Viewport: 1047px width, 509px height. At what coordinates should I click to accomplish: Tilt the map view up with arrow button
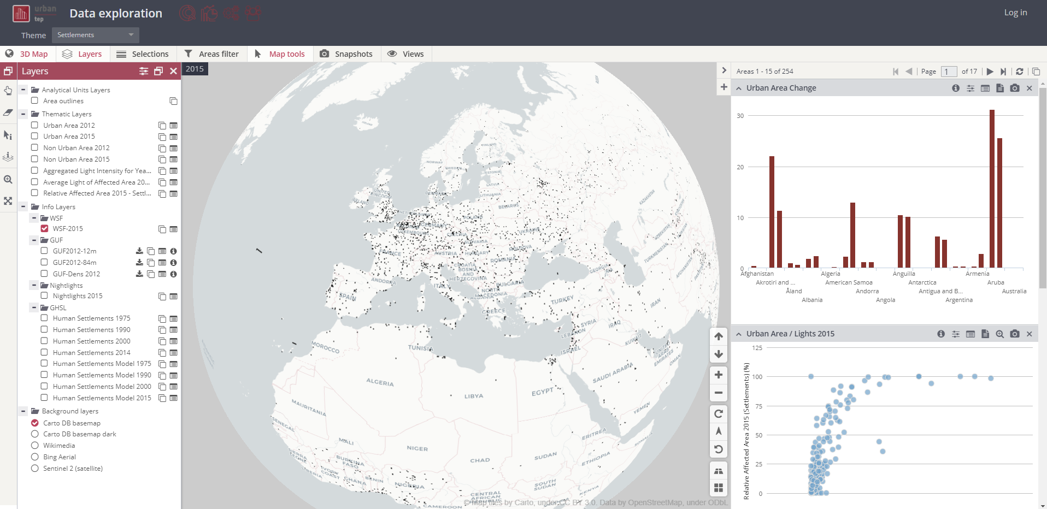tap(718, 337)
